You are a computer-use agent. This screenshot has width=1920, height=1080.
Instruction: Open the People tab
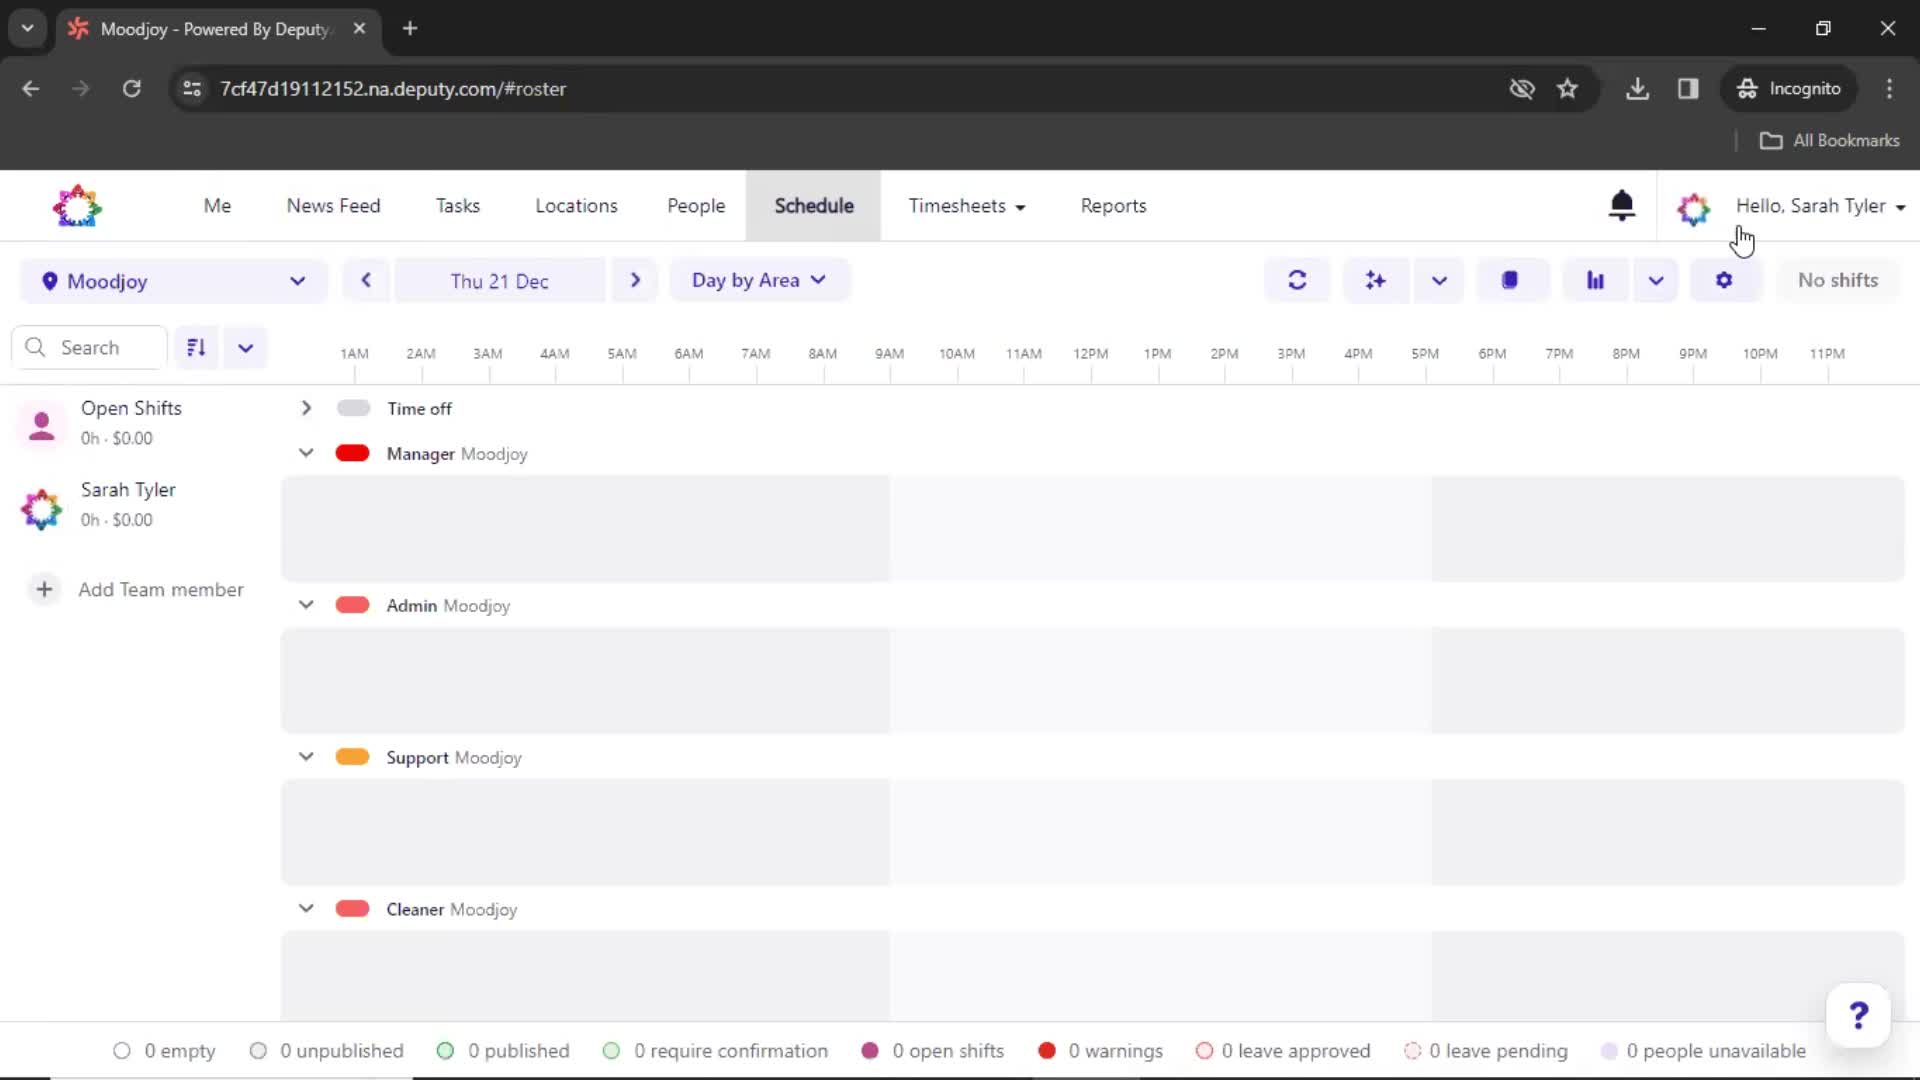pos(696,206)
